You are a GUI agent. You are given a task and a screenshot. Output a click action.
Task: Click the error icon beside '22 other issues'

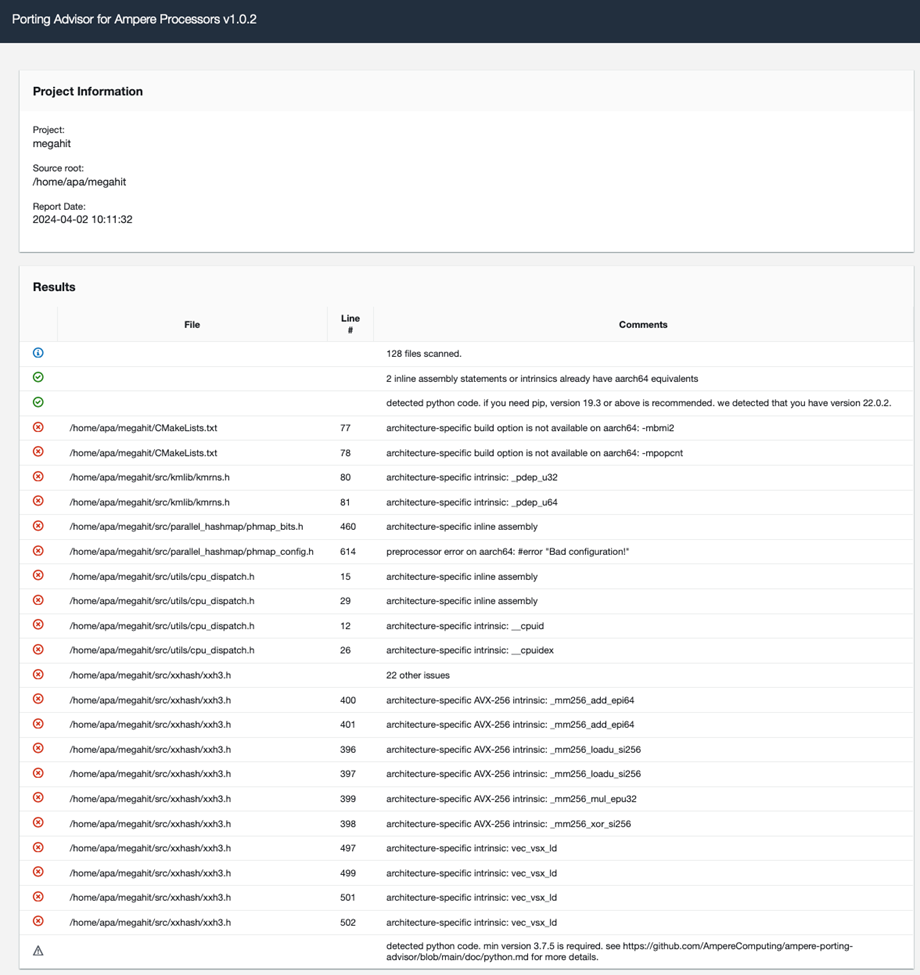[x=38, y=675]
